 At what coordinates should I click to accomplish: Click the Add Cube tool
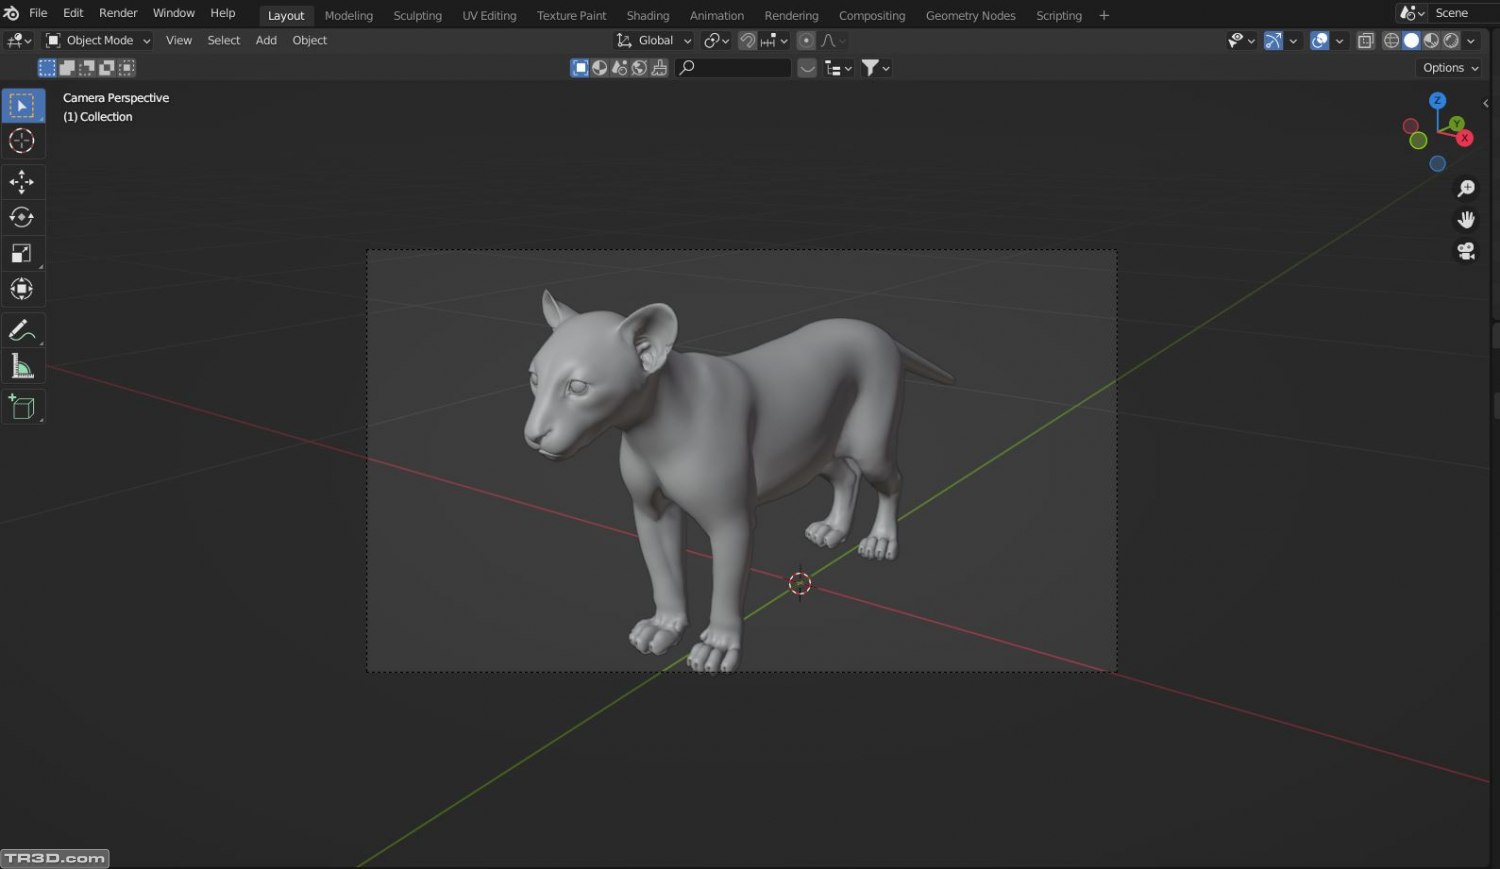click(x=22, y=407)
